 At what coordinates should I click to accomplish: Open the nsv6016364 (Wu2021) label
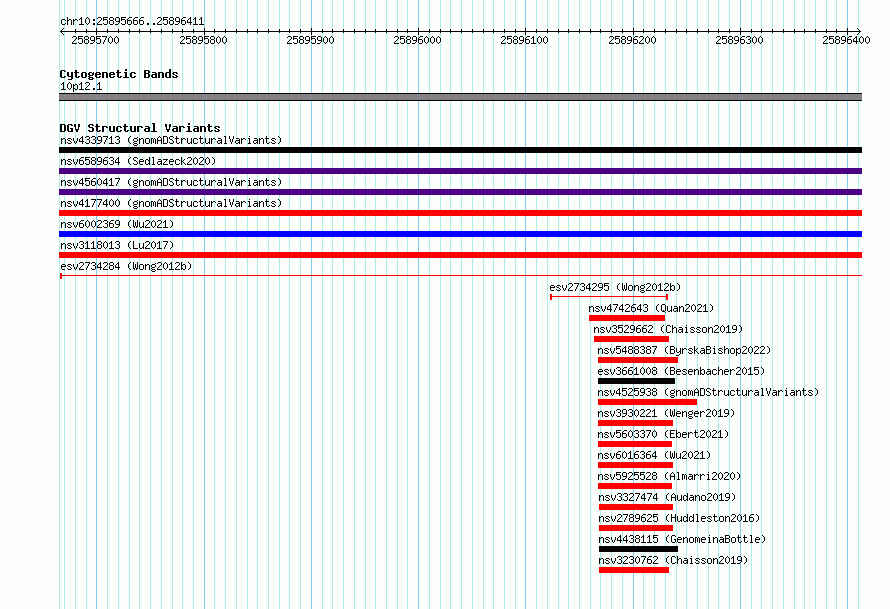654,455
